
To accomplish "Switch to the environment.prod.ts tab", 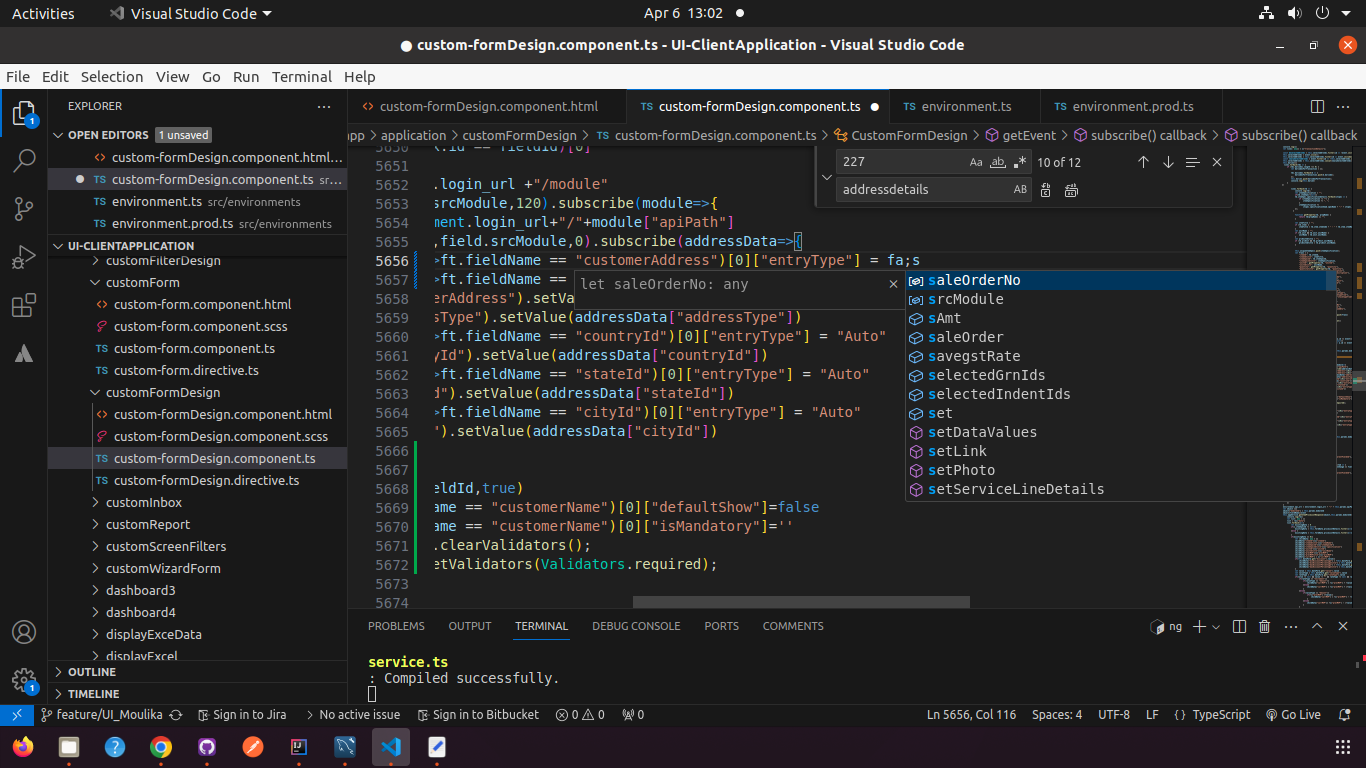I will (x=1123, y=106).
